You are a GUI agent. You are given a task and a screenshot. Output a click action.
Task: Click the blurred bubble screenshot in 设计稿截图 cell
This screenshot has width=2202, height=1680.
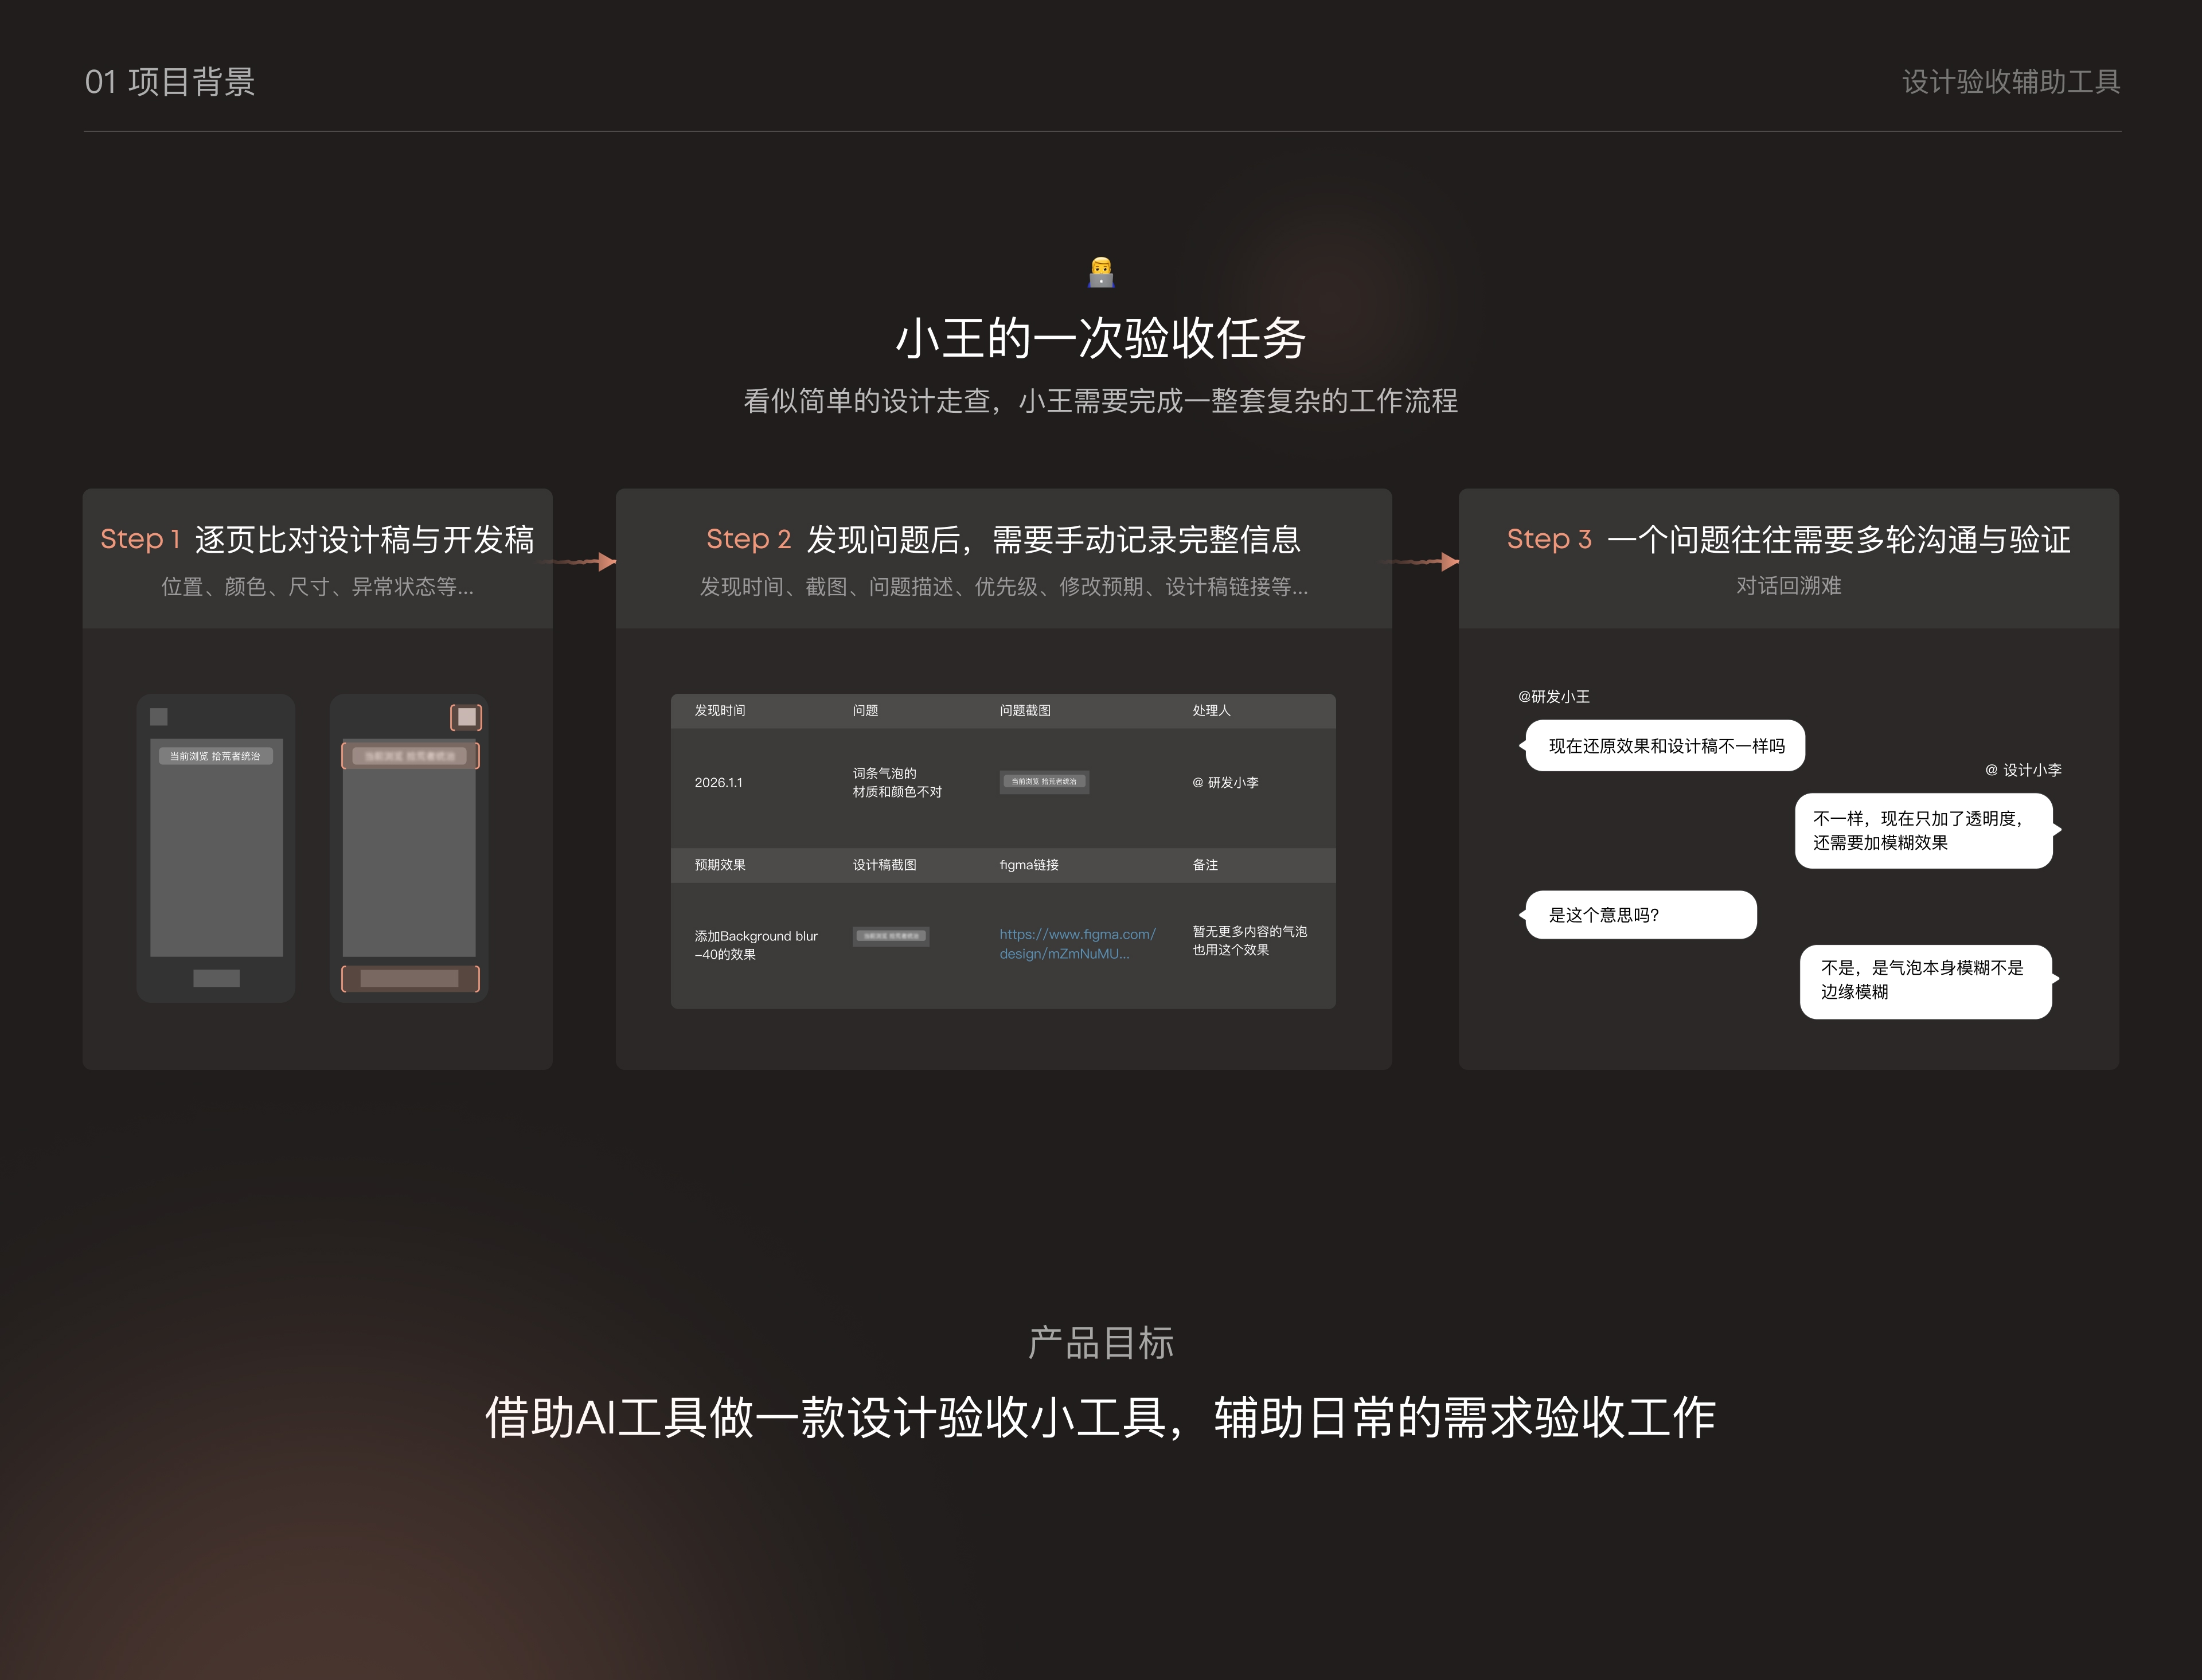[890, 937]
